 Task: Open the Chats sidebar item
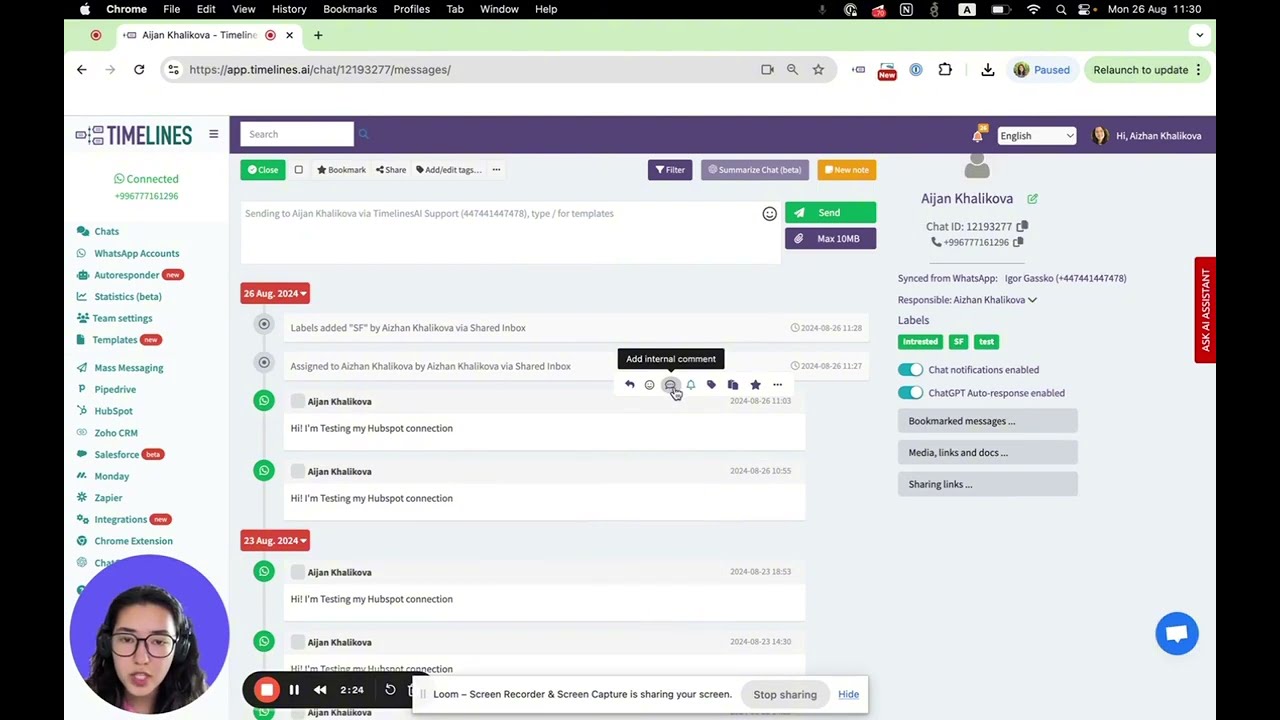click(106, 231)
